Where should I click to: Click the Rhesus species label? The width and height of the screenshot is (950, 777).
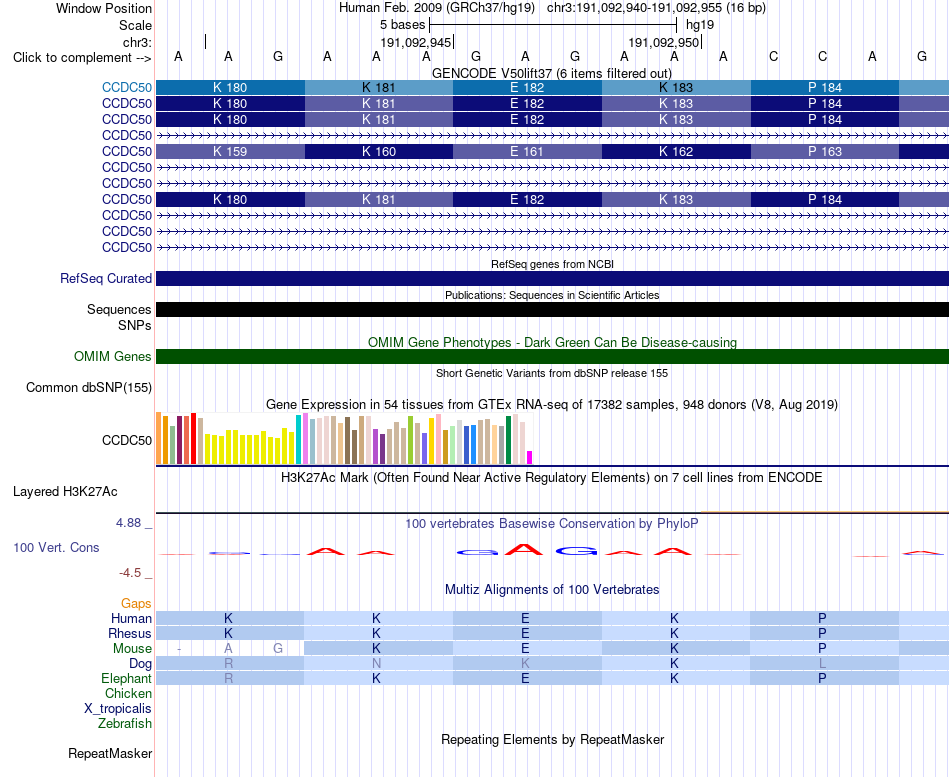pyautogui.click(x=130, y=633)
